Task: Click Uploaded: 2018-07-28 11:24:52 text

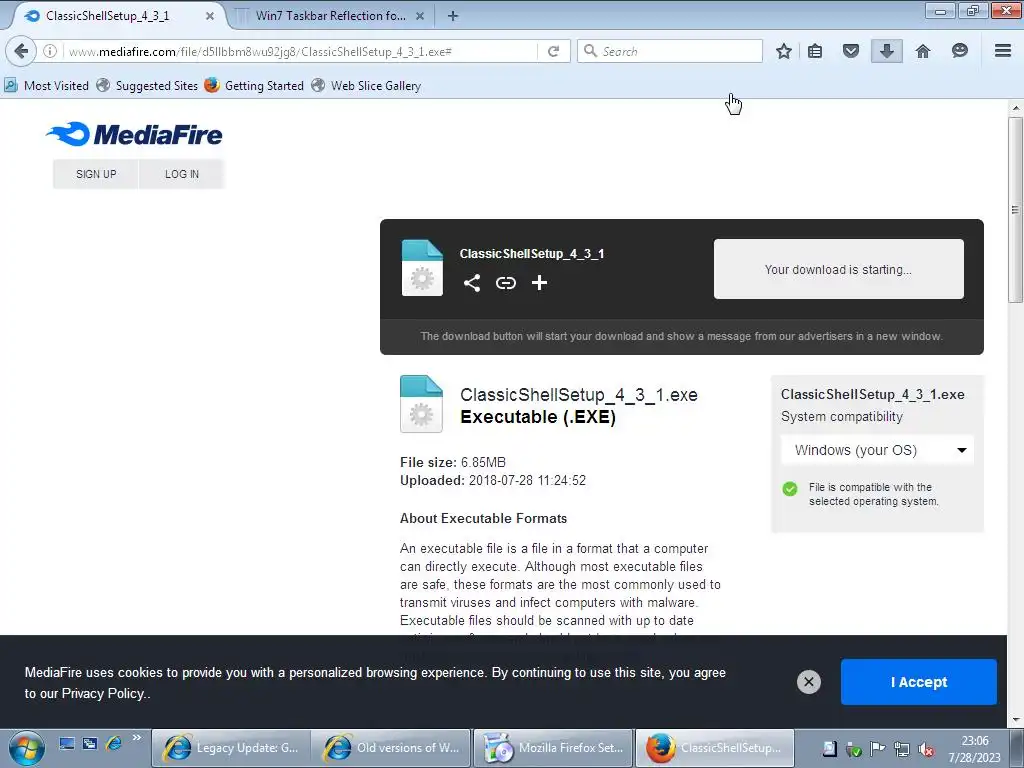Action: [x=492, y=481]
